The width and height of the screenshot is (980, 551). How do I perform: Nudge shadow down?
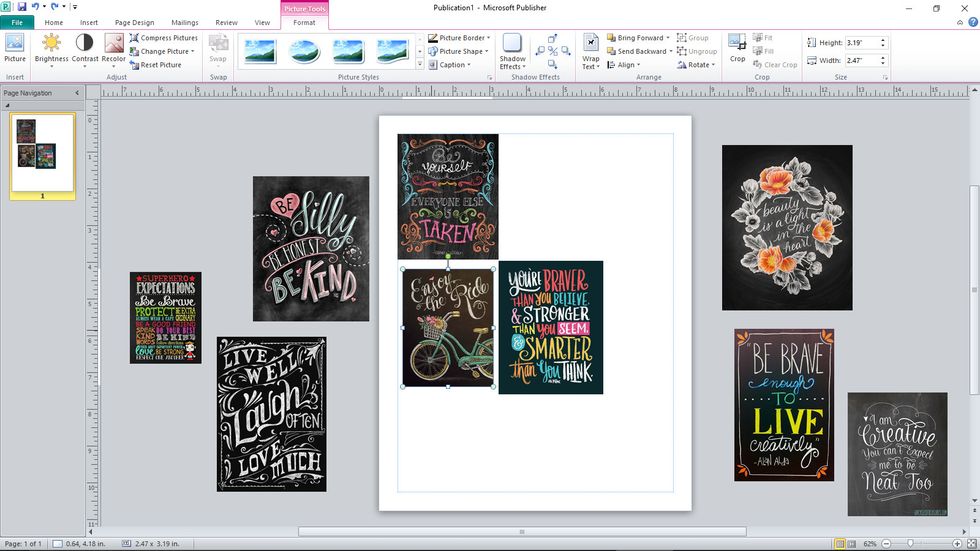click(x=552, y=64)
